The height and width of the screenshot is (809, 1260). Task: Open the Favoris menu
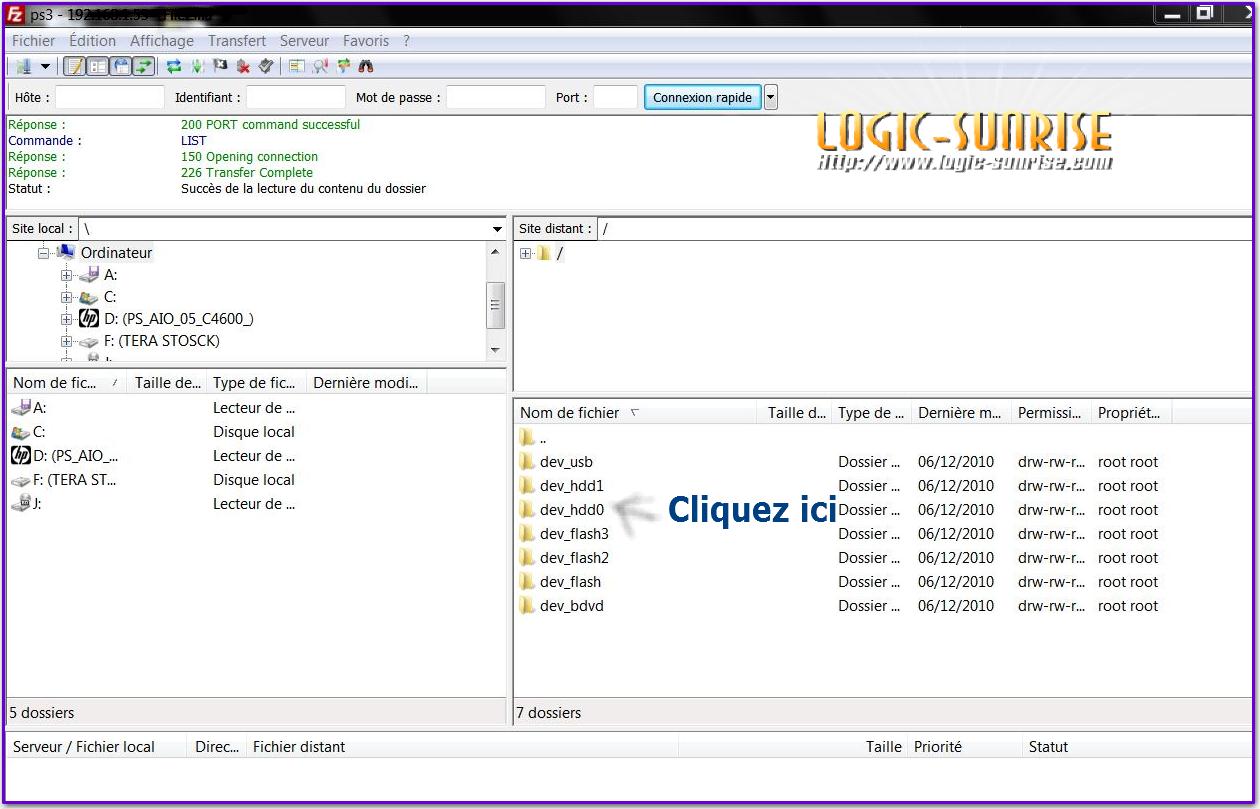[x=366, y=41]
